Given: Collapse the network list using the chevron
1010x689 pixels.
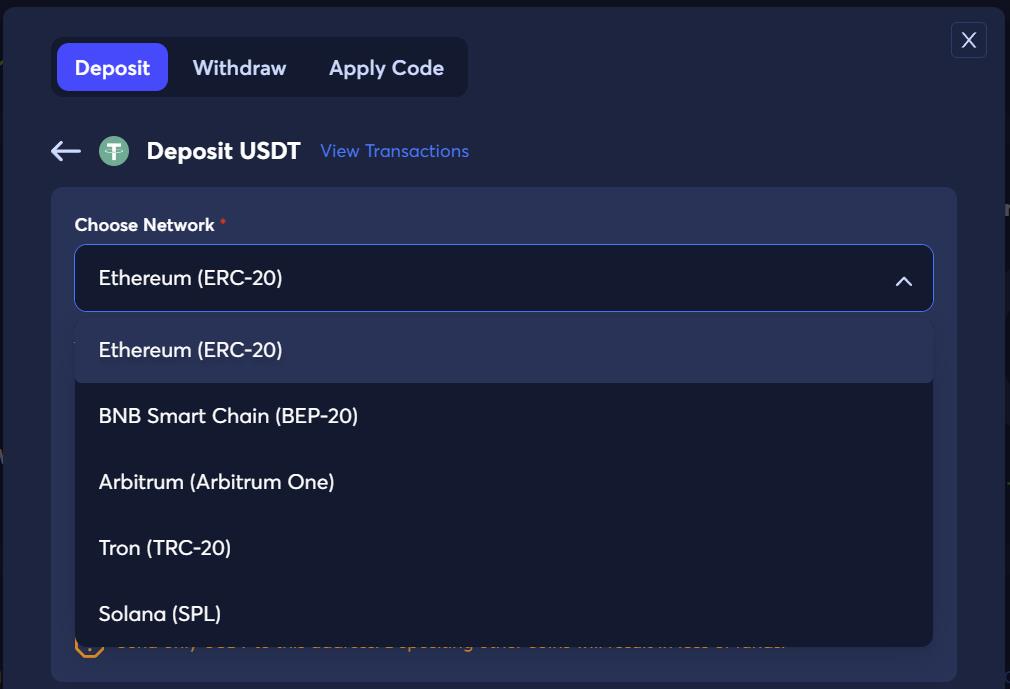Looking at the screenshot, I should pyautogui.click(x=904, y=281).
